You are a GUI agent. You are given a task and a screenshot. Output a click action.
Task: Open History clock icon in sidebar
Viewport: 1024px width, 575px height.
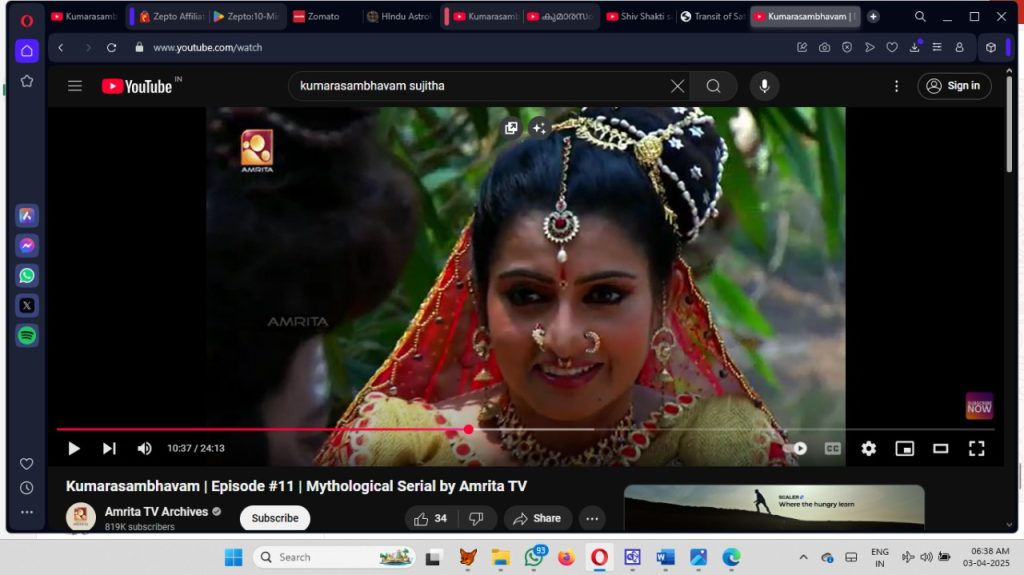(x=27, y=488)
